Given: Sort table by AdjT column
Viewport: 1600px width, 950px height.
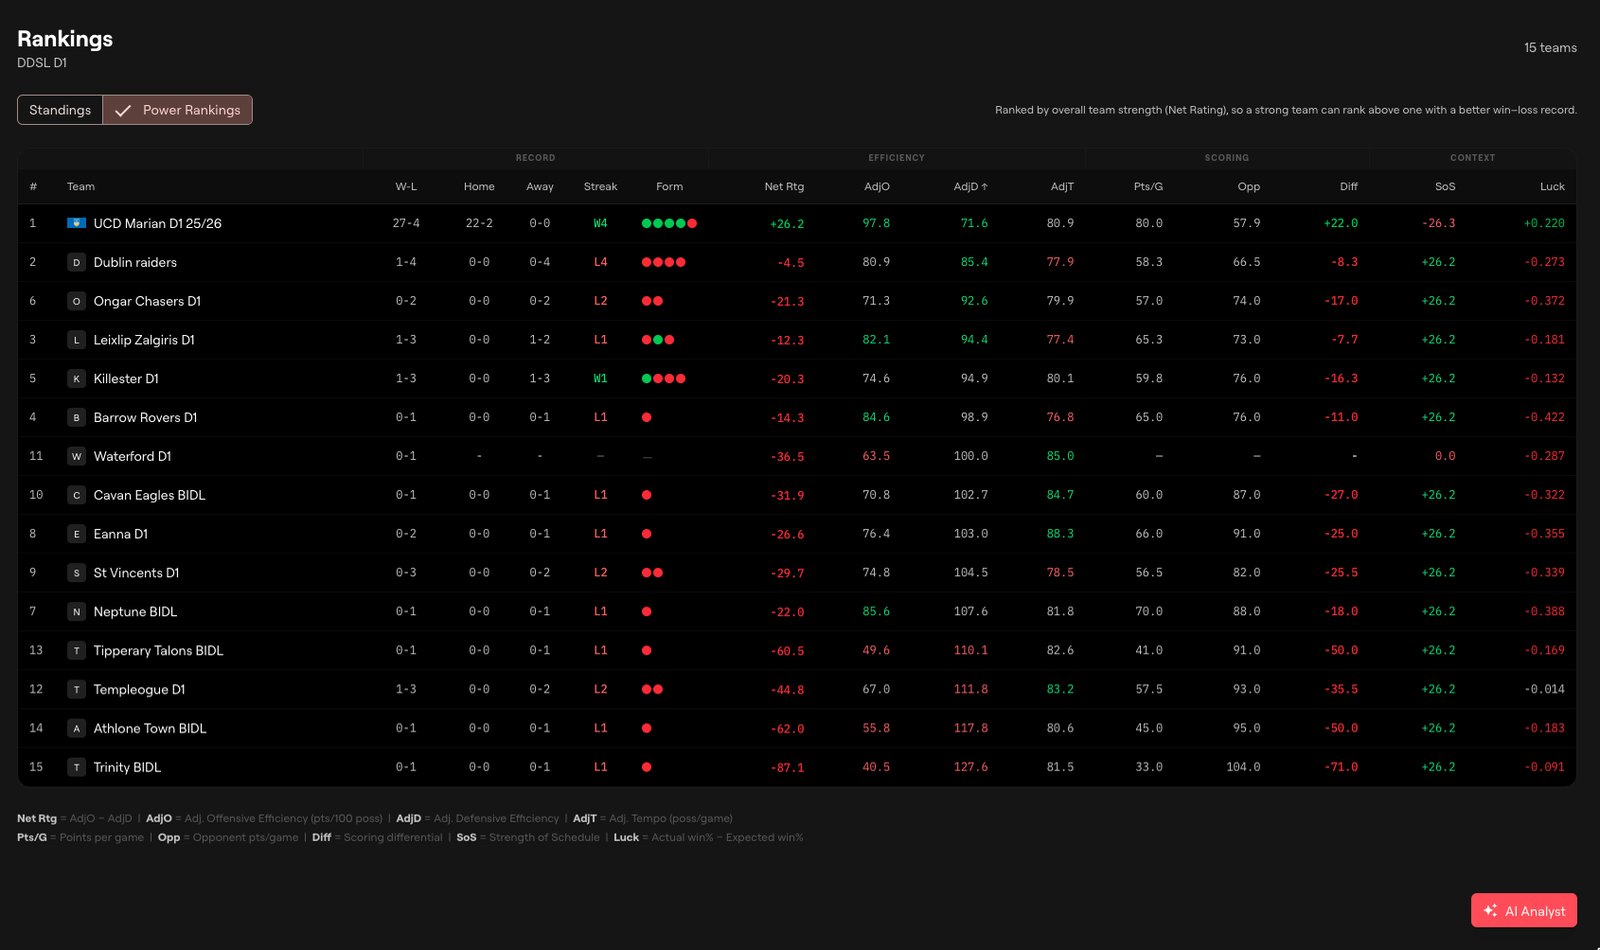Looking at the screenshot, I should point(1062,187).
